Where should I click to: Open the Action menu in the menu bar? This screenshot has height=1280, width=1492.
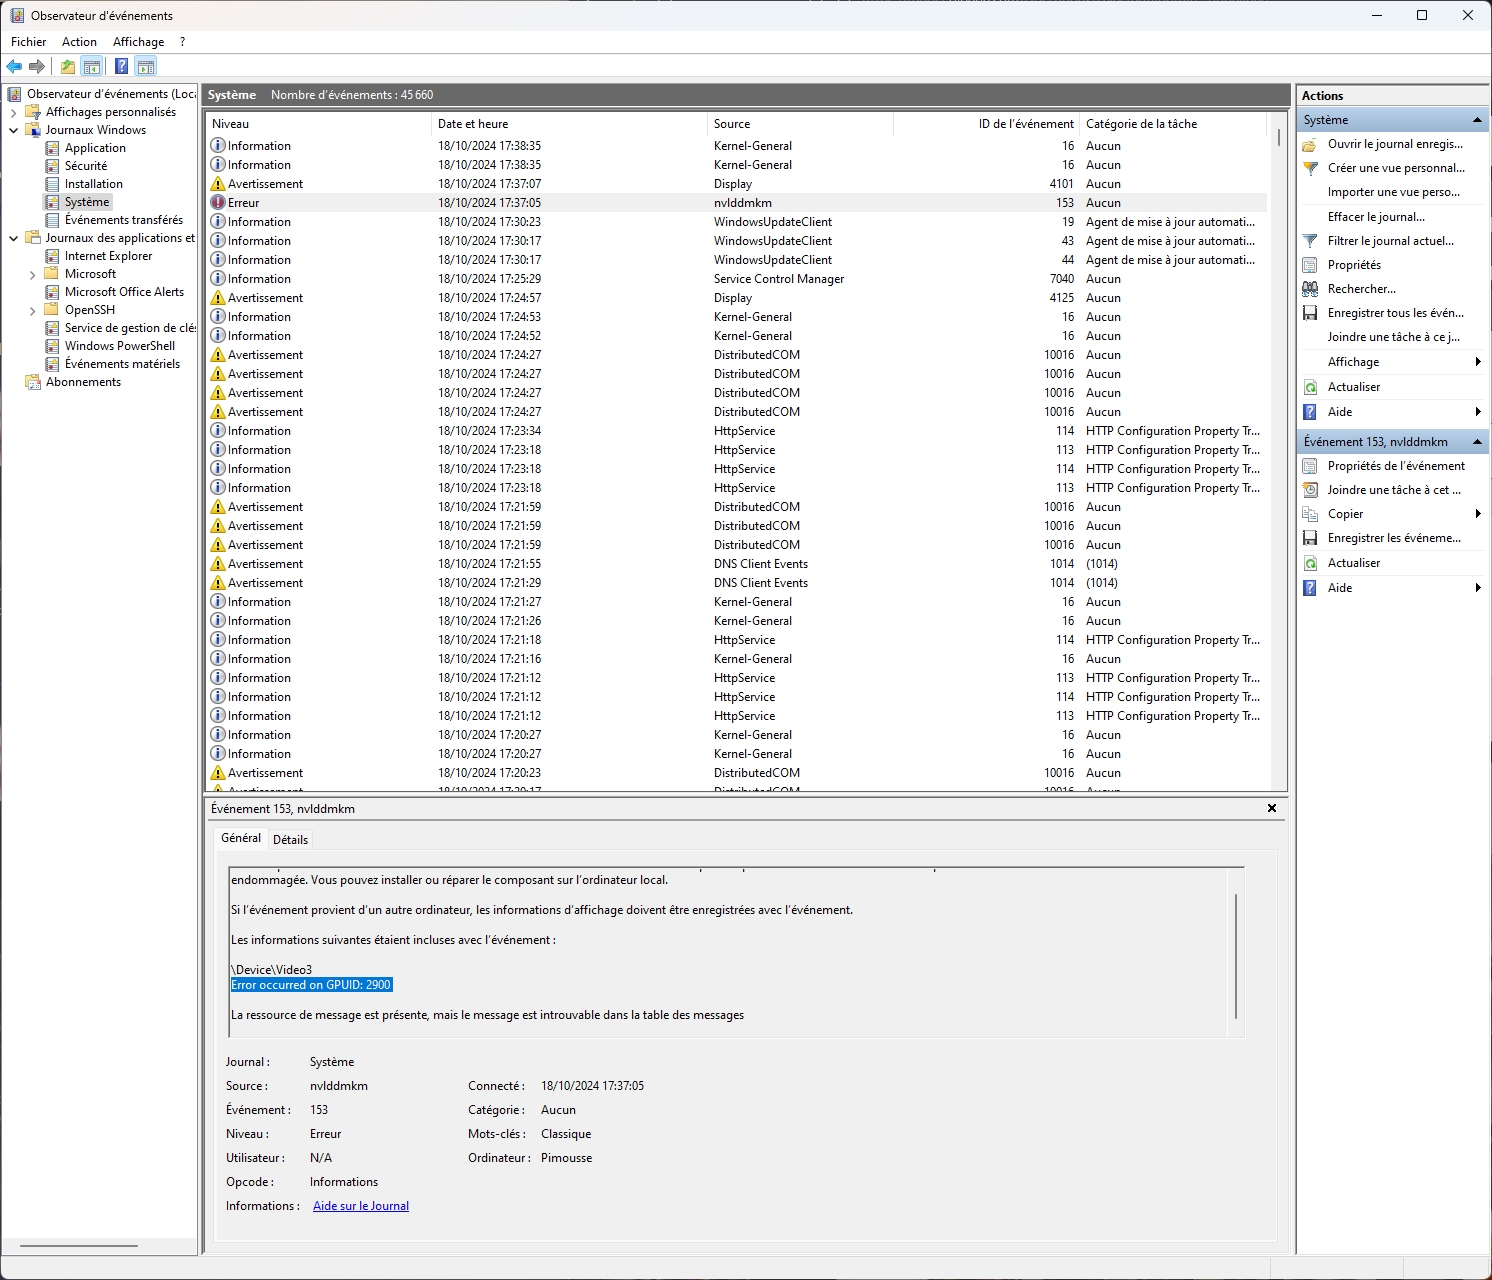tap(79, 42)
